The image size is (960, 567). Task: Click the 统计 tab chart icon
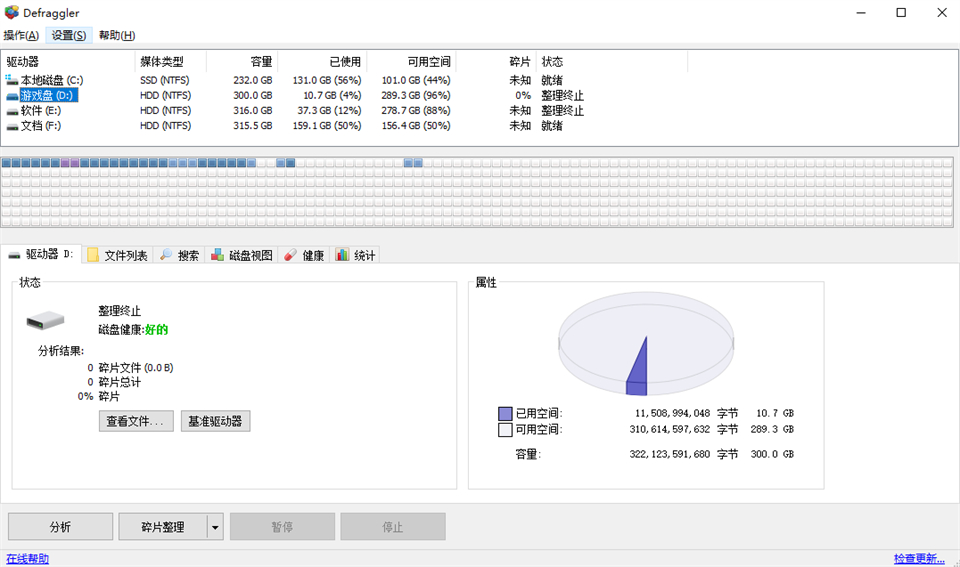pyautogui.click(x=342, y=256)
